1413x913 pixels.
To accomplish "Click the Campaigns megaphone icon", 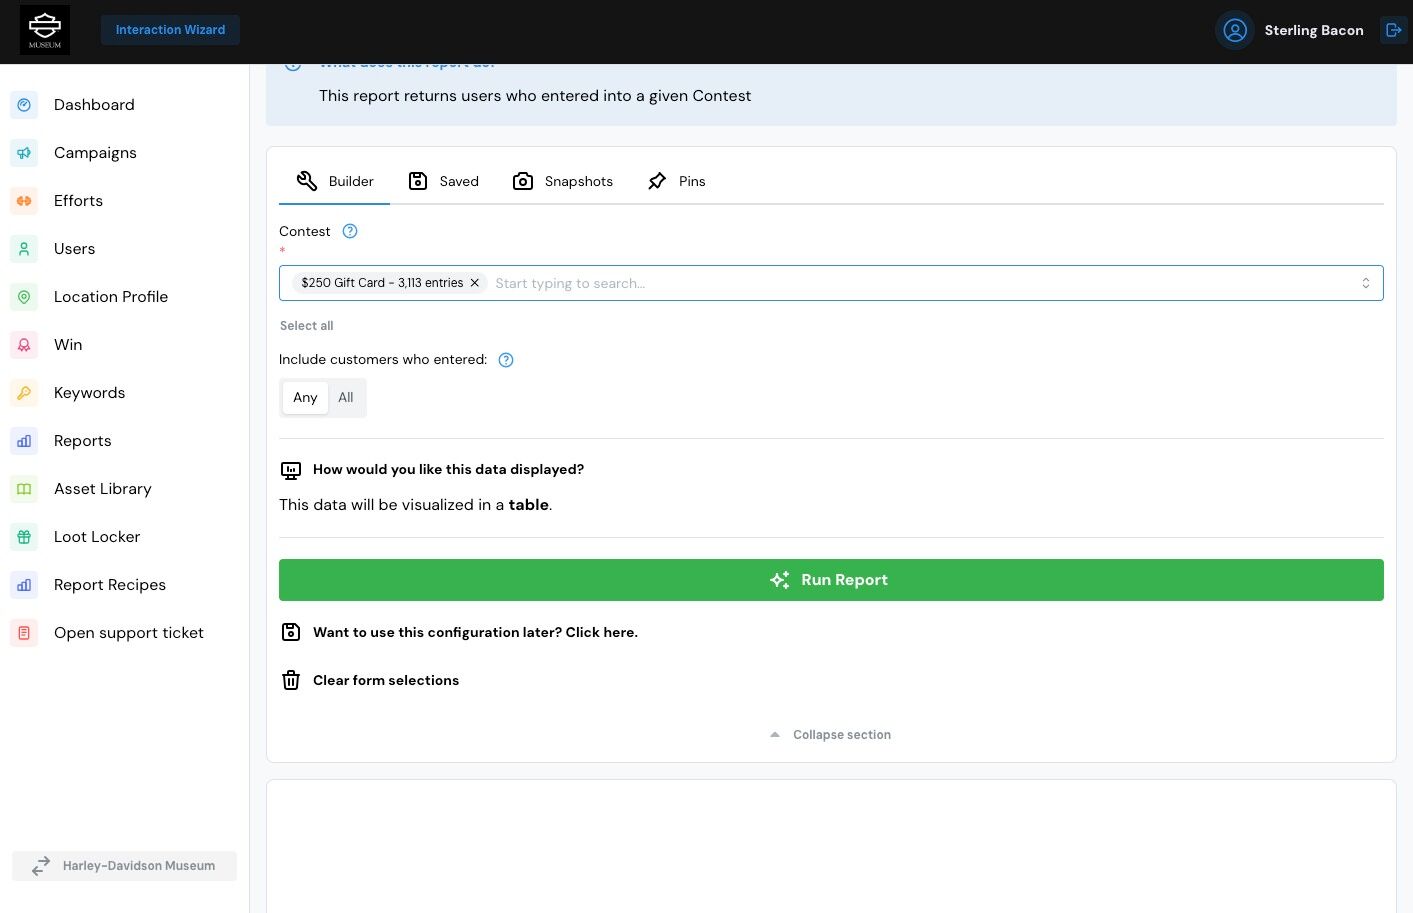I will (24, 153).
